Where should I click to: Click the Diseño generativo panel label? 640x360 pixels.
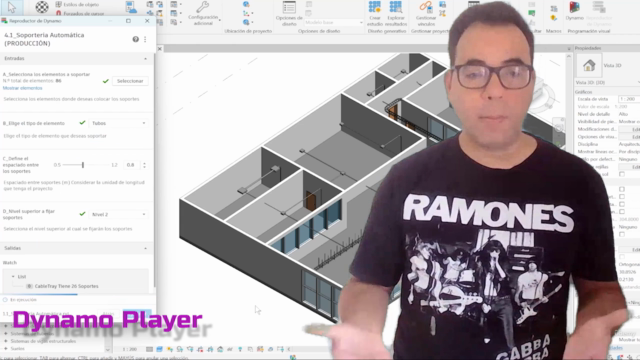(387, 31)
